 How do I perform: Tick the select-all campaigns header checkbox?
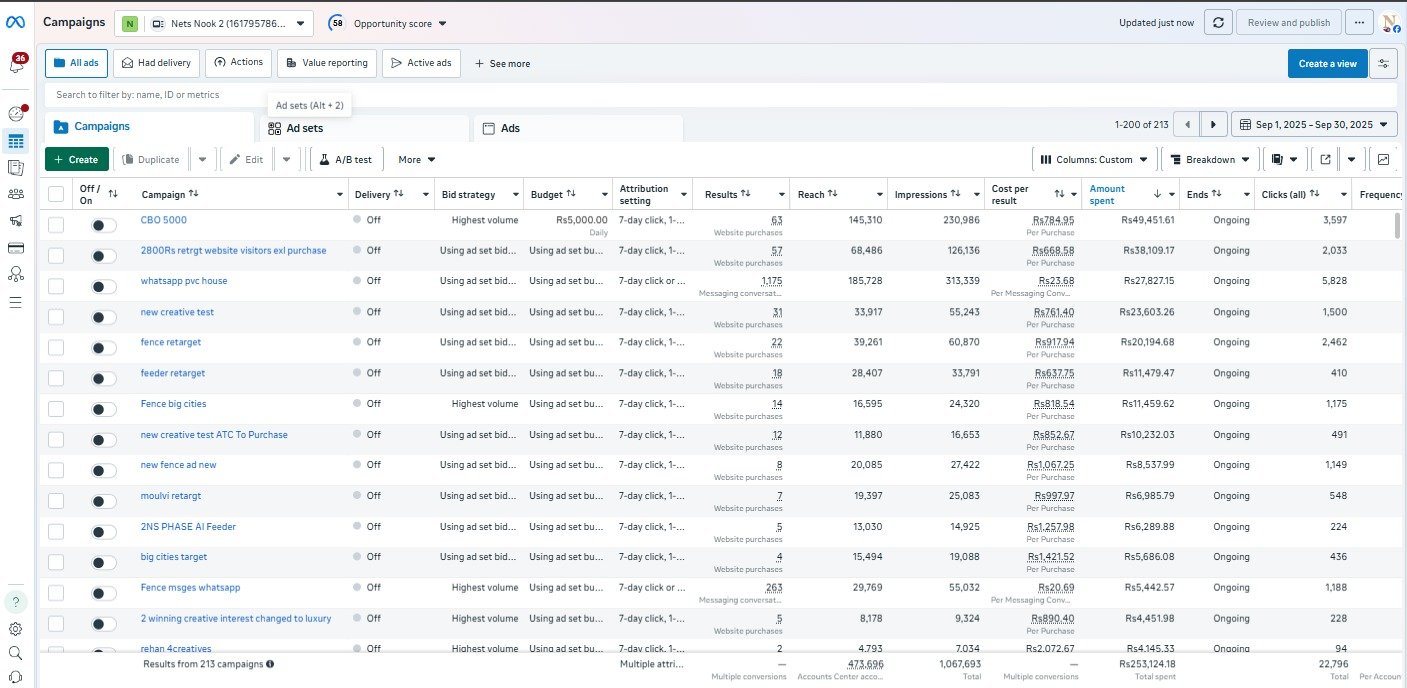click(x=56, y=194)
